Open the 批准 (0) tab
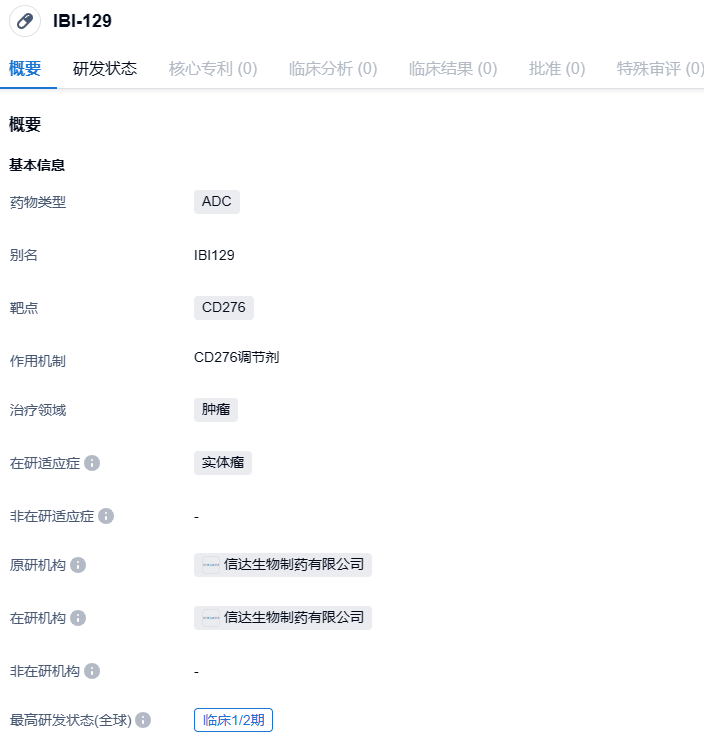 pos(557,69)
